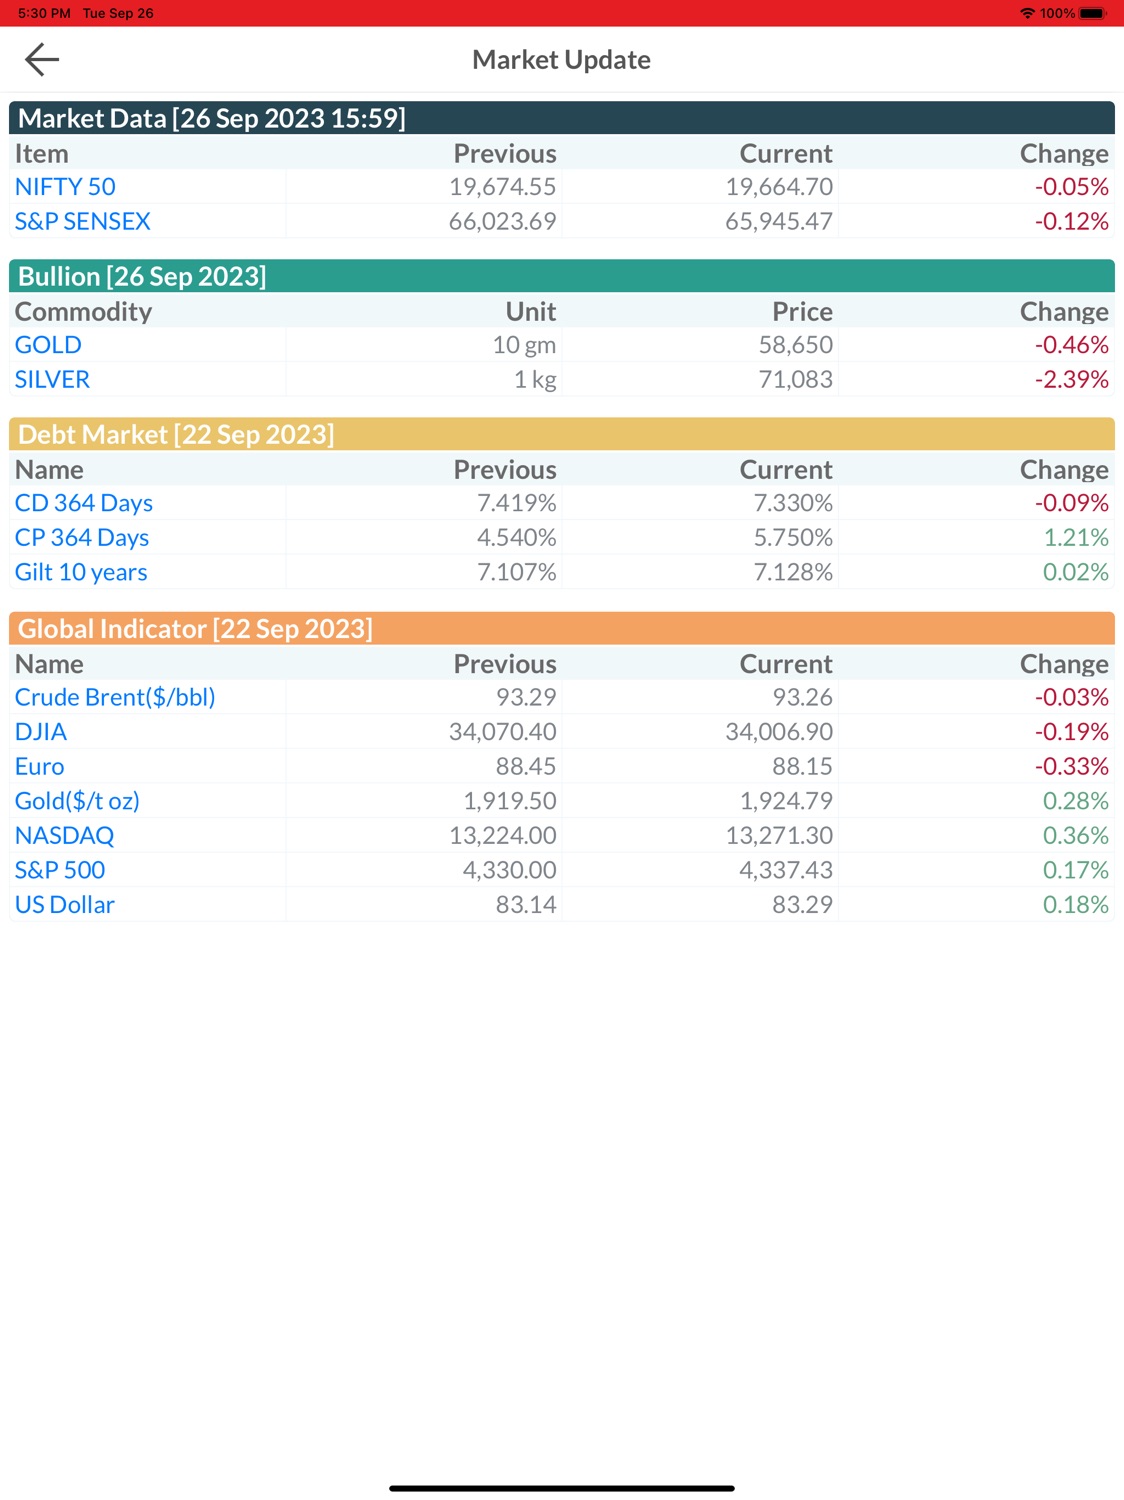Tap the Debt Market section header
1124x1500 pixels.
click(x=562, y=434)
